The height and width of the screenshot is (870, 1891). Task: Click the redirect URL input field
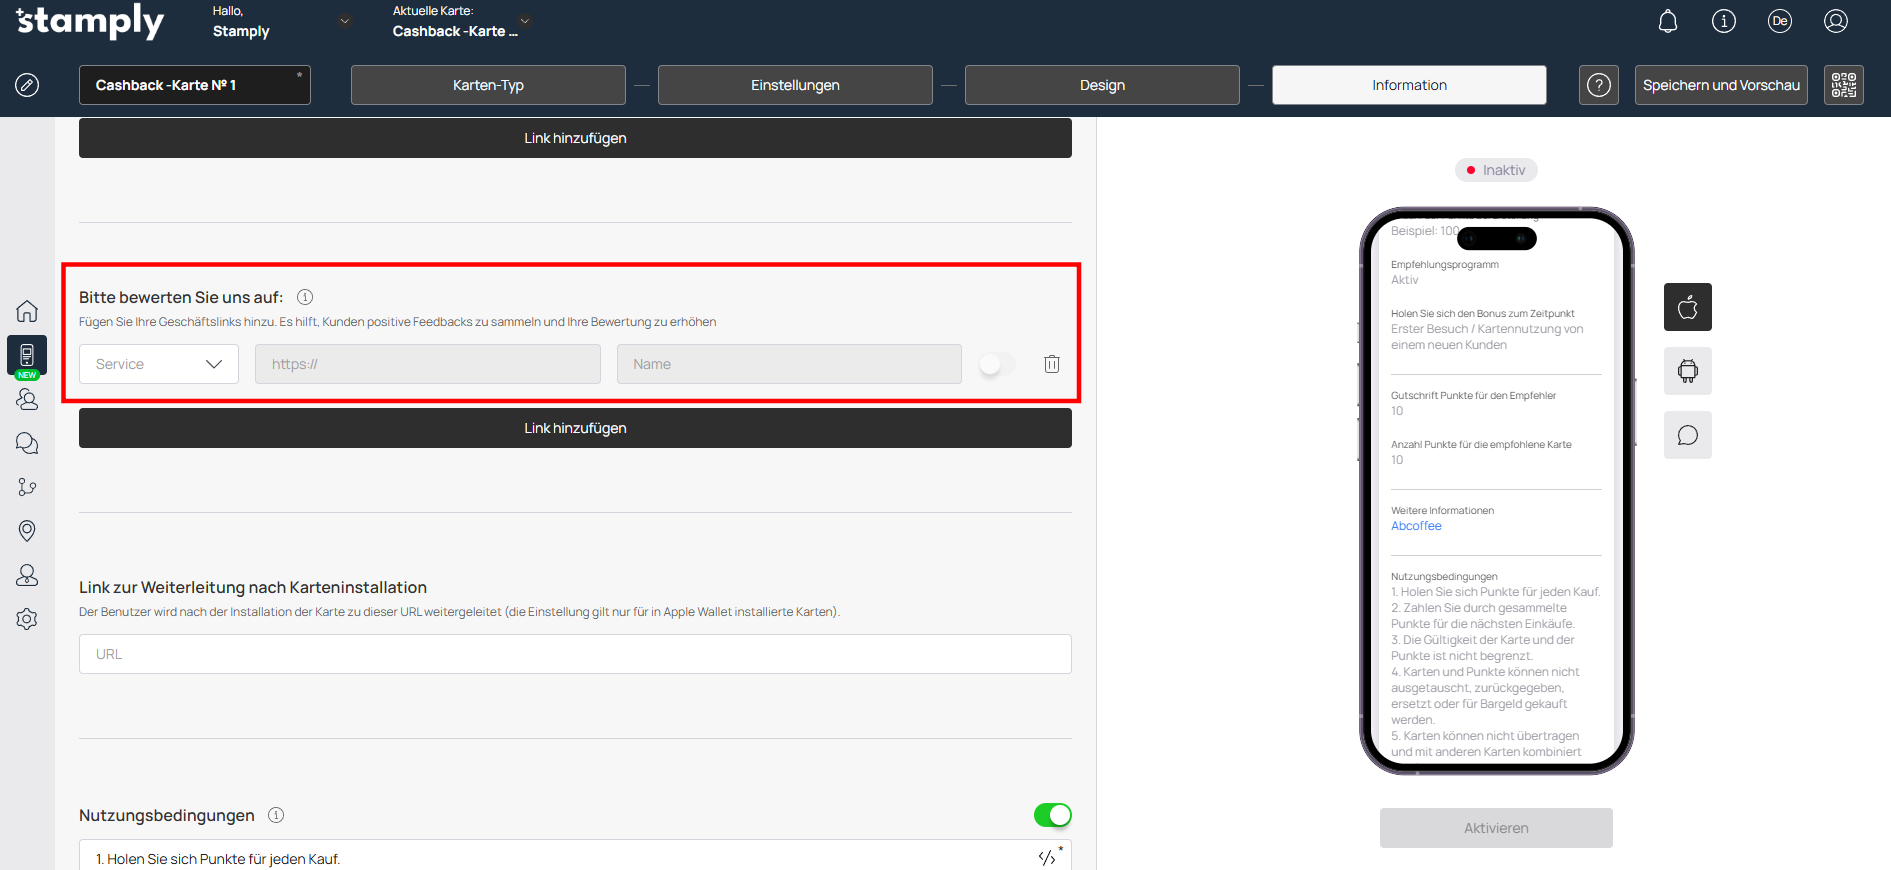[575, 654]
